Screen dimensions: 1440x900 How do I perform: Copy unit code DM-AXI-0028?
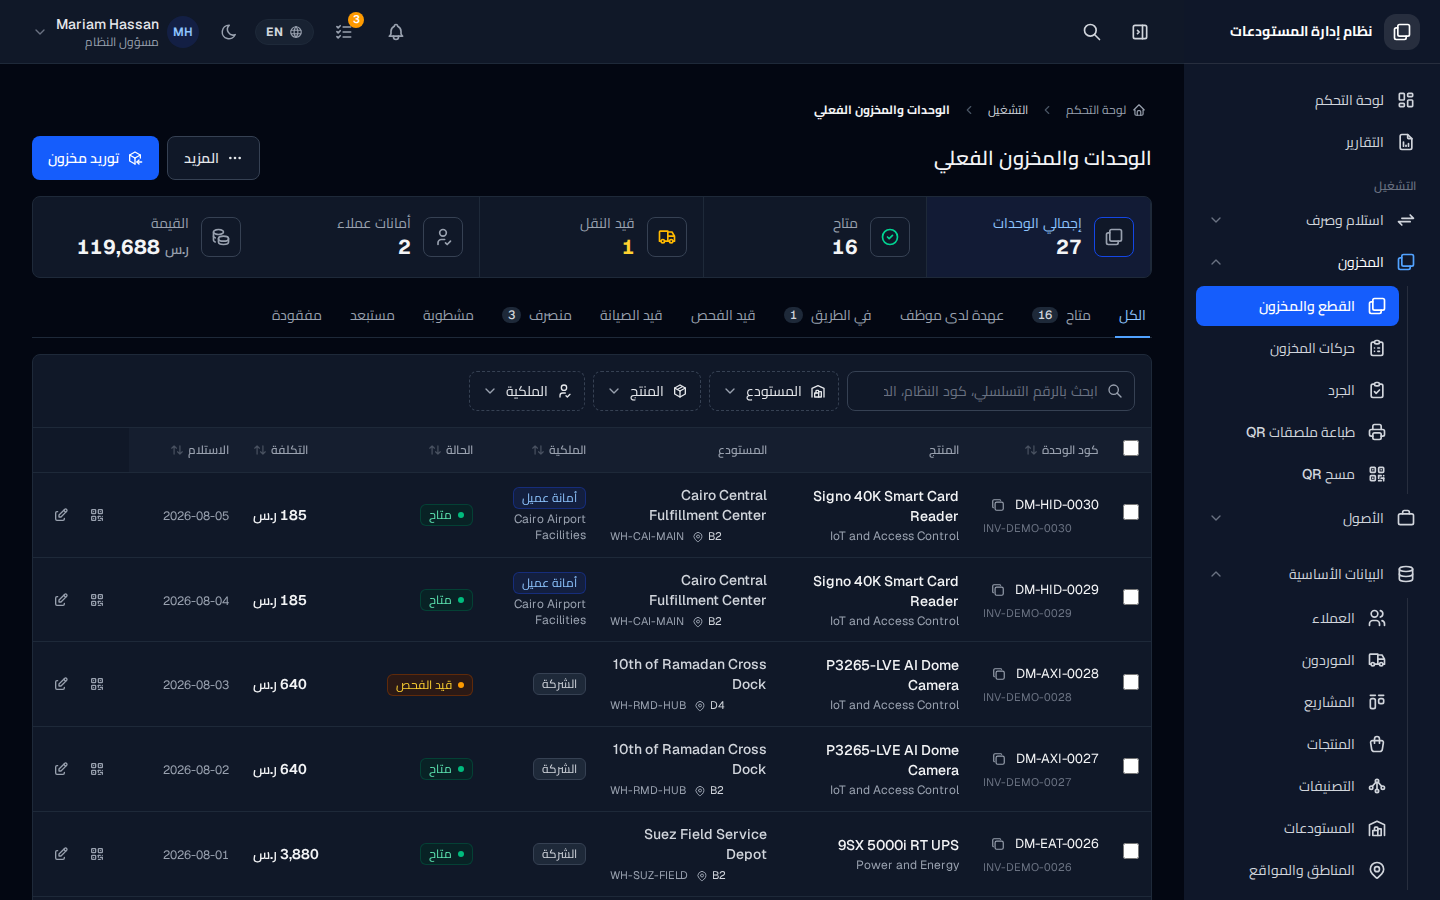[x=998, y=674]
